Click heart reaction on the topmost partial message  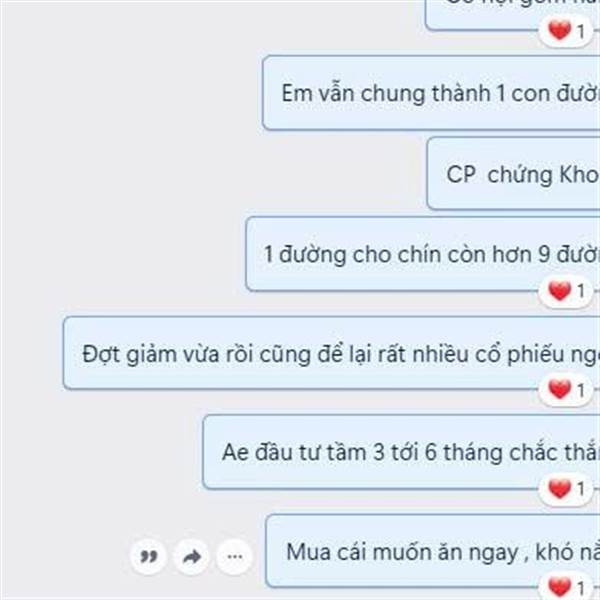pyautogui.click(x=559, y=31)
